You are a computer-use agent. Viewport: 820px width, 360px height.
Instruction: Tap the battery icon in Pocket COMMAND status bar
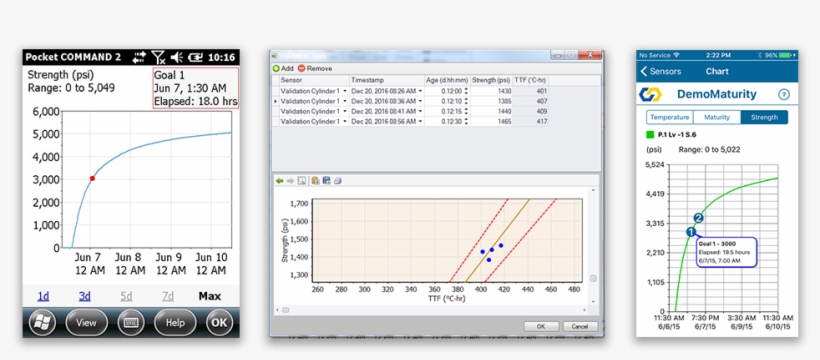click(196, 57)
